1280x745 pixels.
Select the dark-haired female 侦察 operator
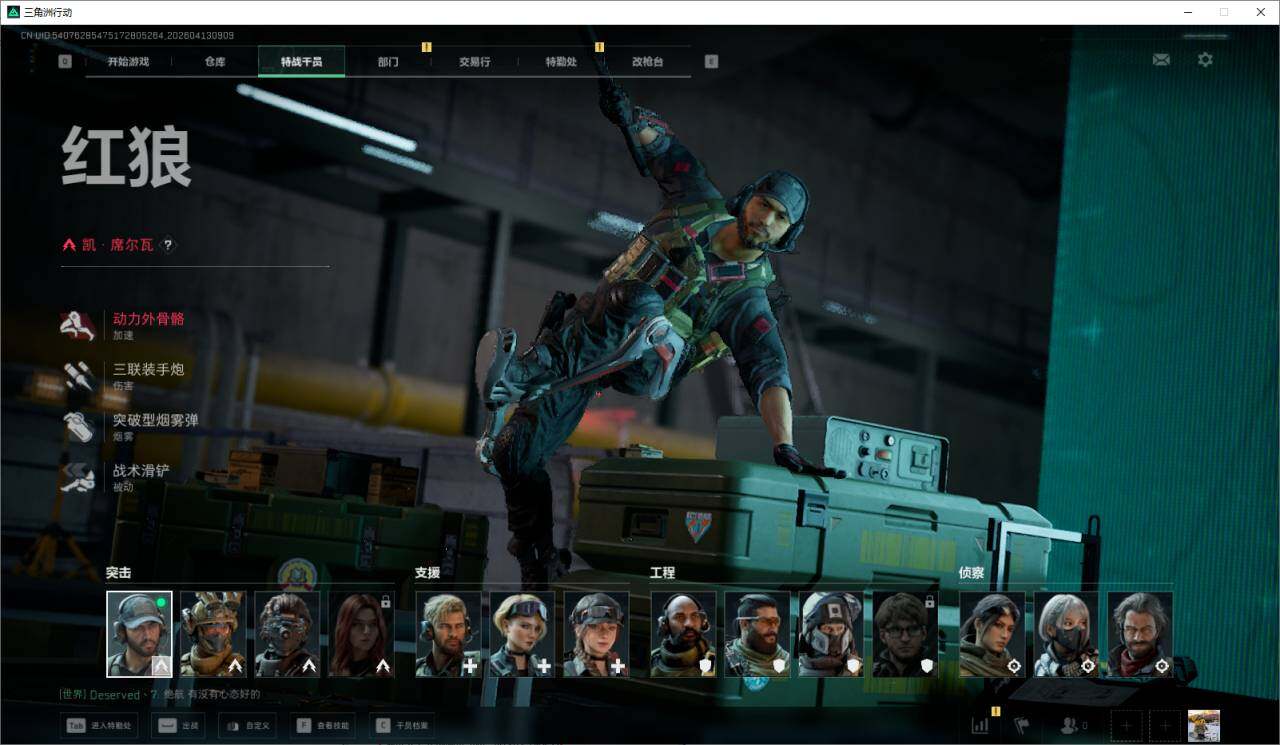click(992, 634)
